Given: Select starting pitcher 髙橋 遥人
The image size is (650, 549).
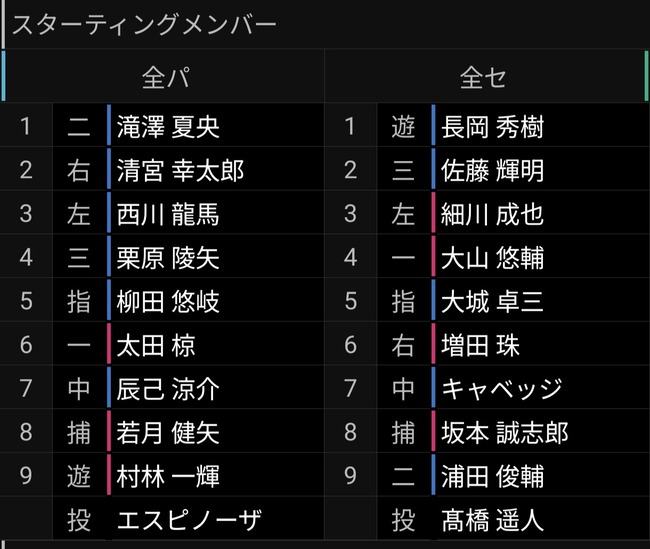Looking at the screenshot, I should 492,520.
